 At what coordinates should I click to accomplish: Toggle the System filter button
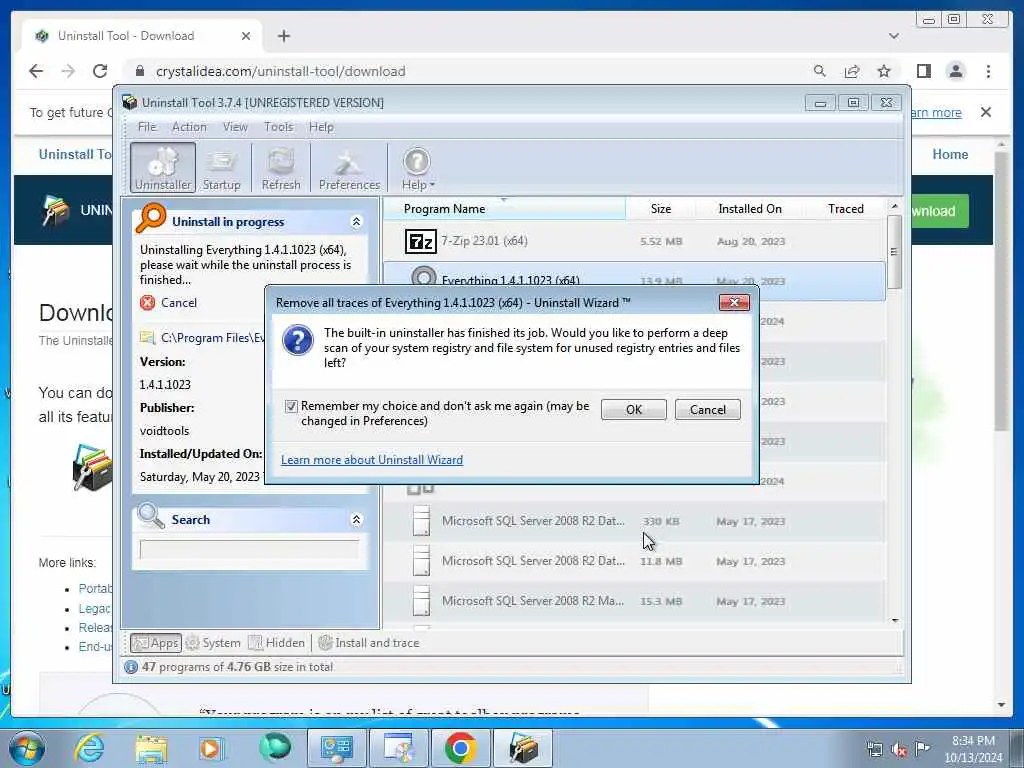(x=214, y=643)
